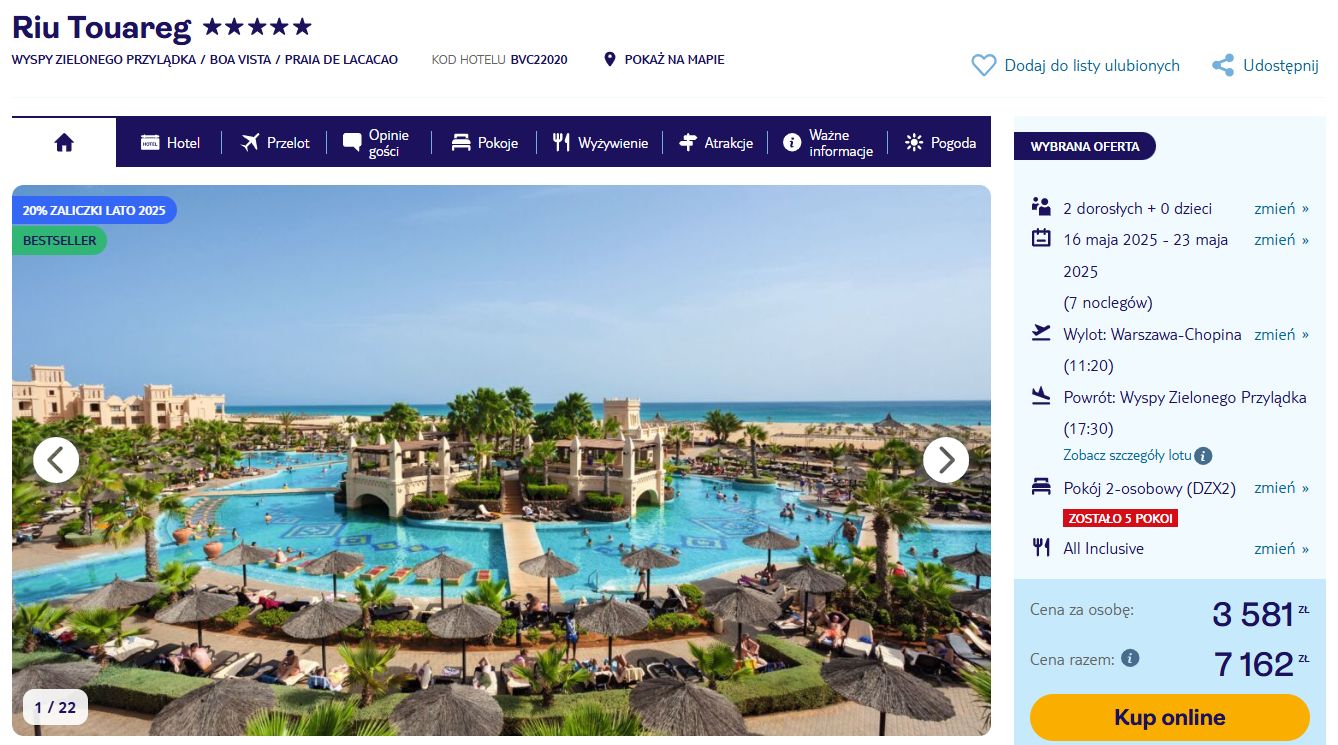The width and height of the screenshot is (1338, 745).
Task: Click the main hotel pool photo
Action: coord(501,460)
